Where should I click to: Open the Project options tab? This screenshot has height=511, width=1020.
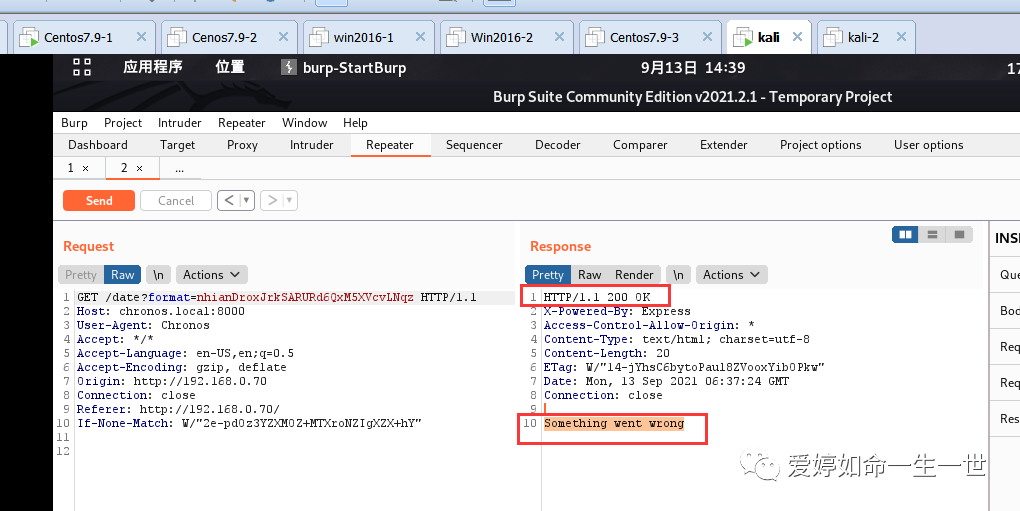[820, 145]
